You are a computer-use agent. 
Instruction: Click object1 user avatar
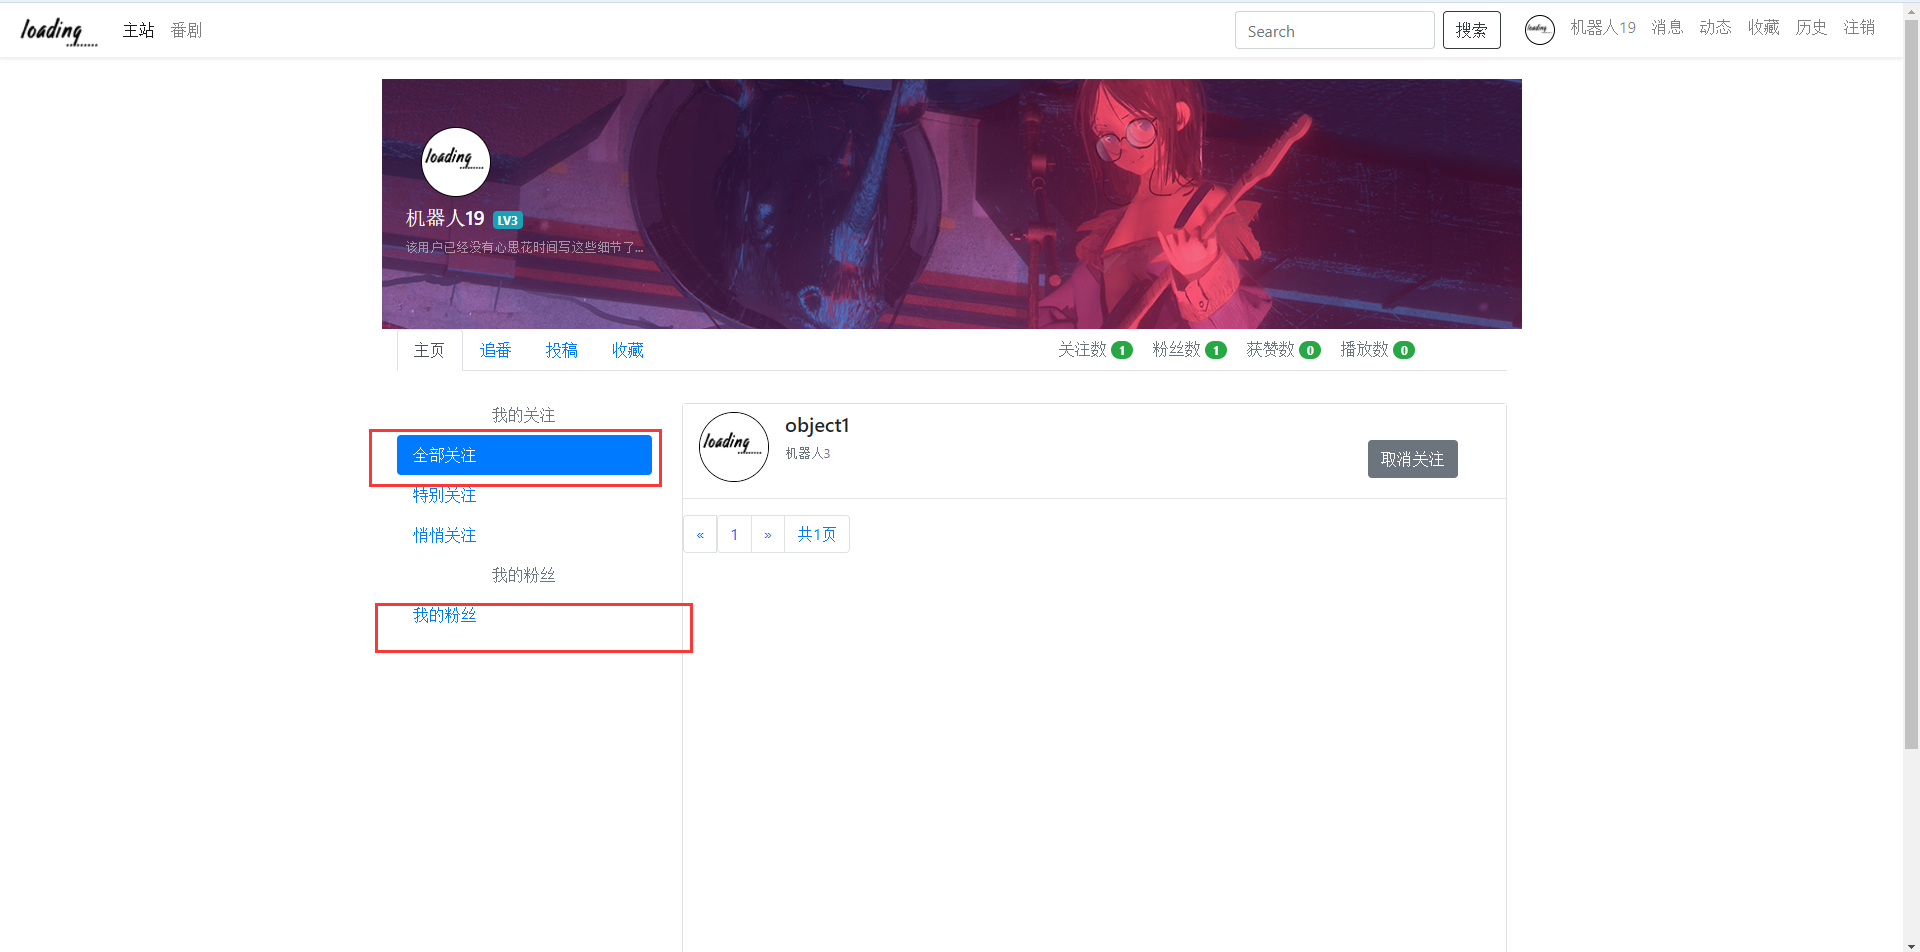click(x=734, y=447)
